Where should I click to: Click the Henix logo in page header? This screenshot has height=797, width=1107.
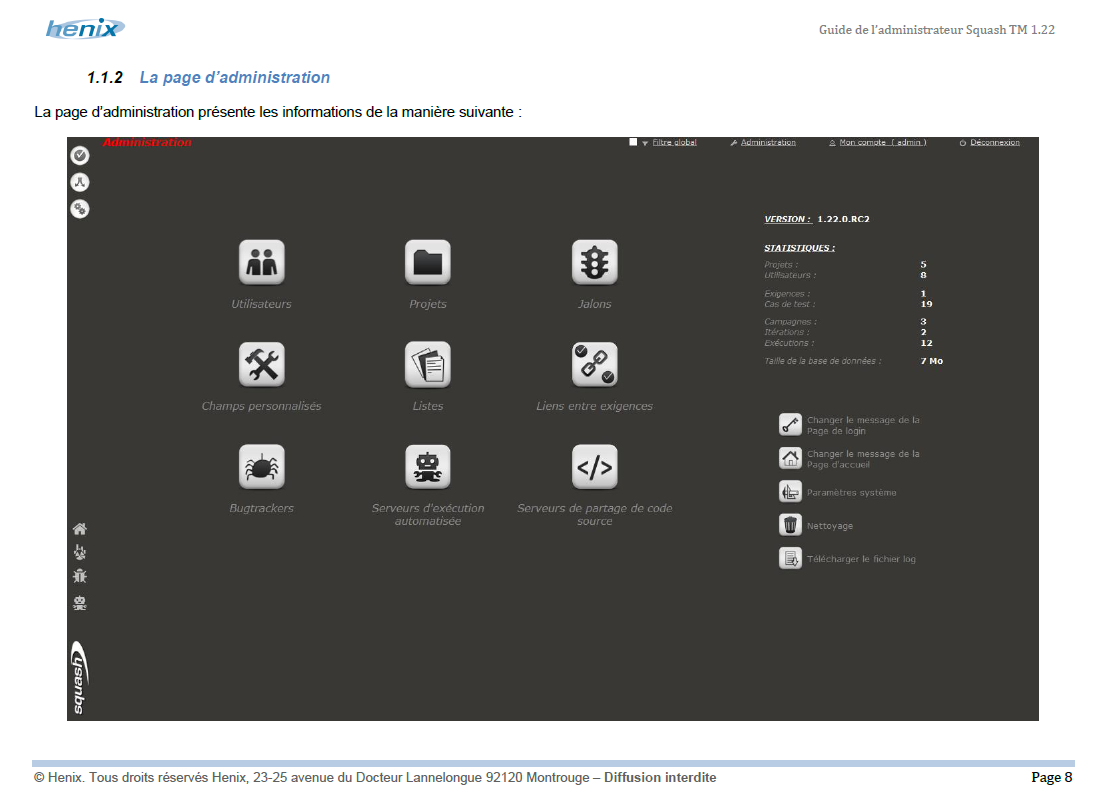click(85, 28)
